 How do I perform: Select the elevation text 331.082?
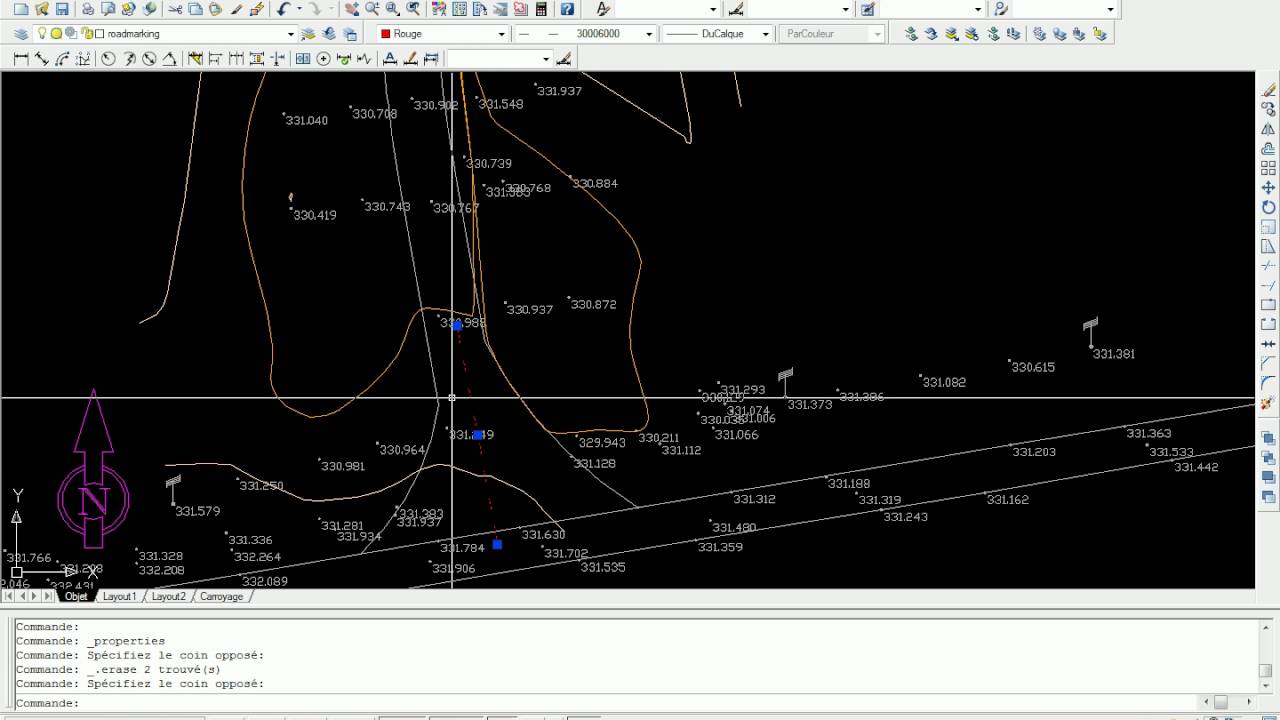[944, 382]
